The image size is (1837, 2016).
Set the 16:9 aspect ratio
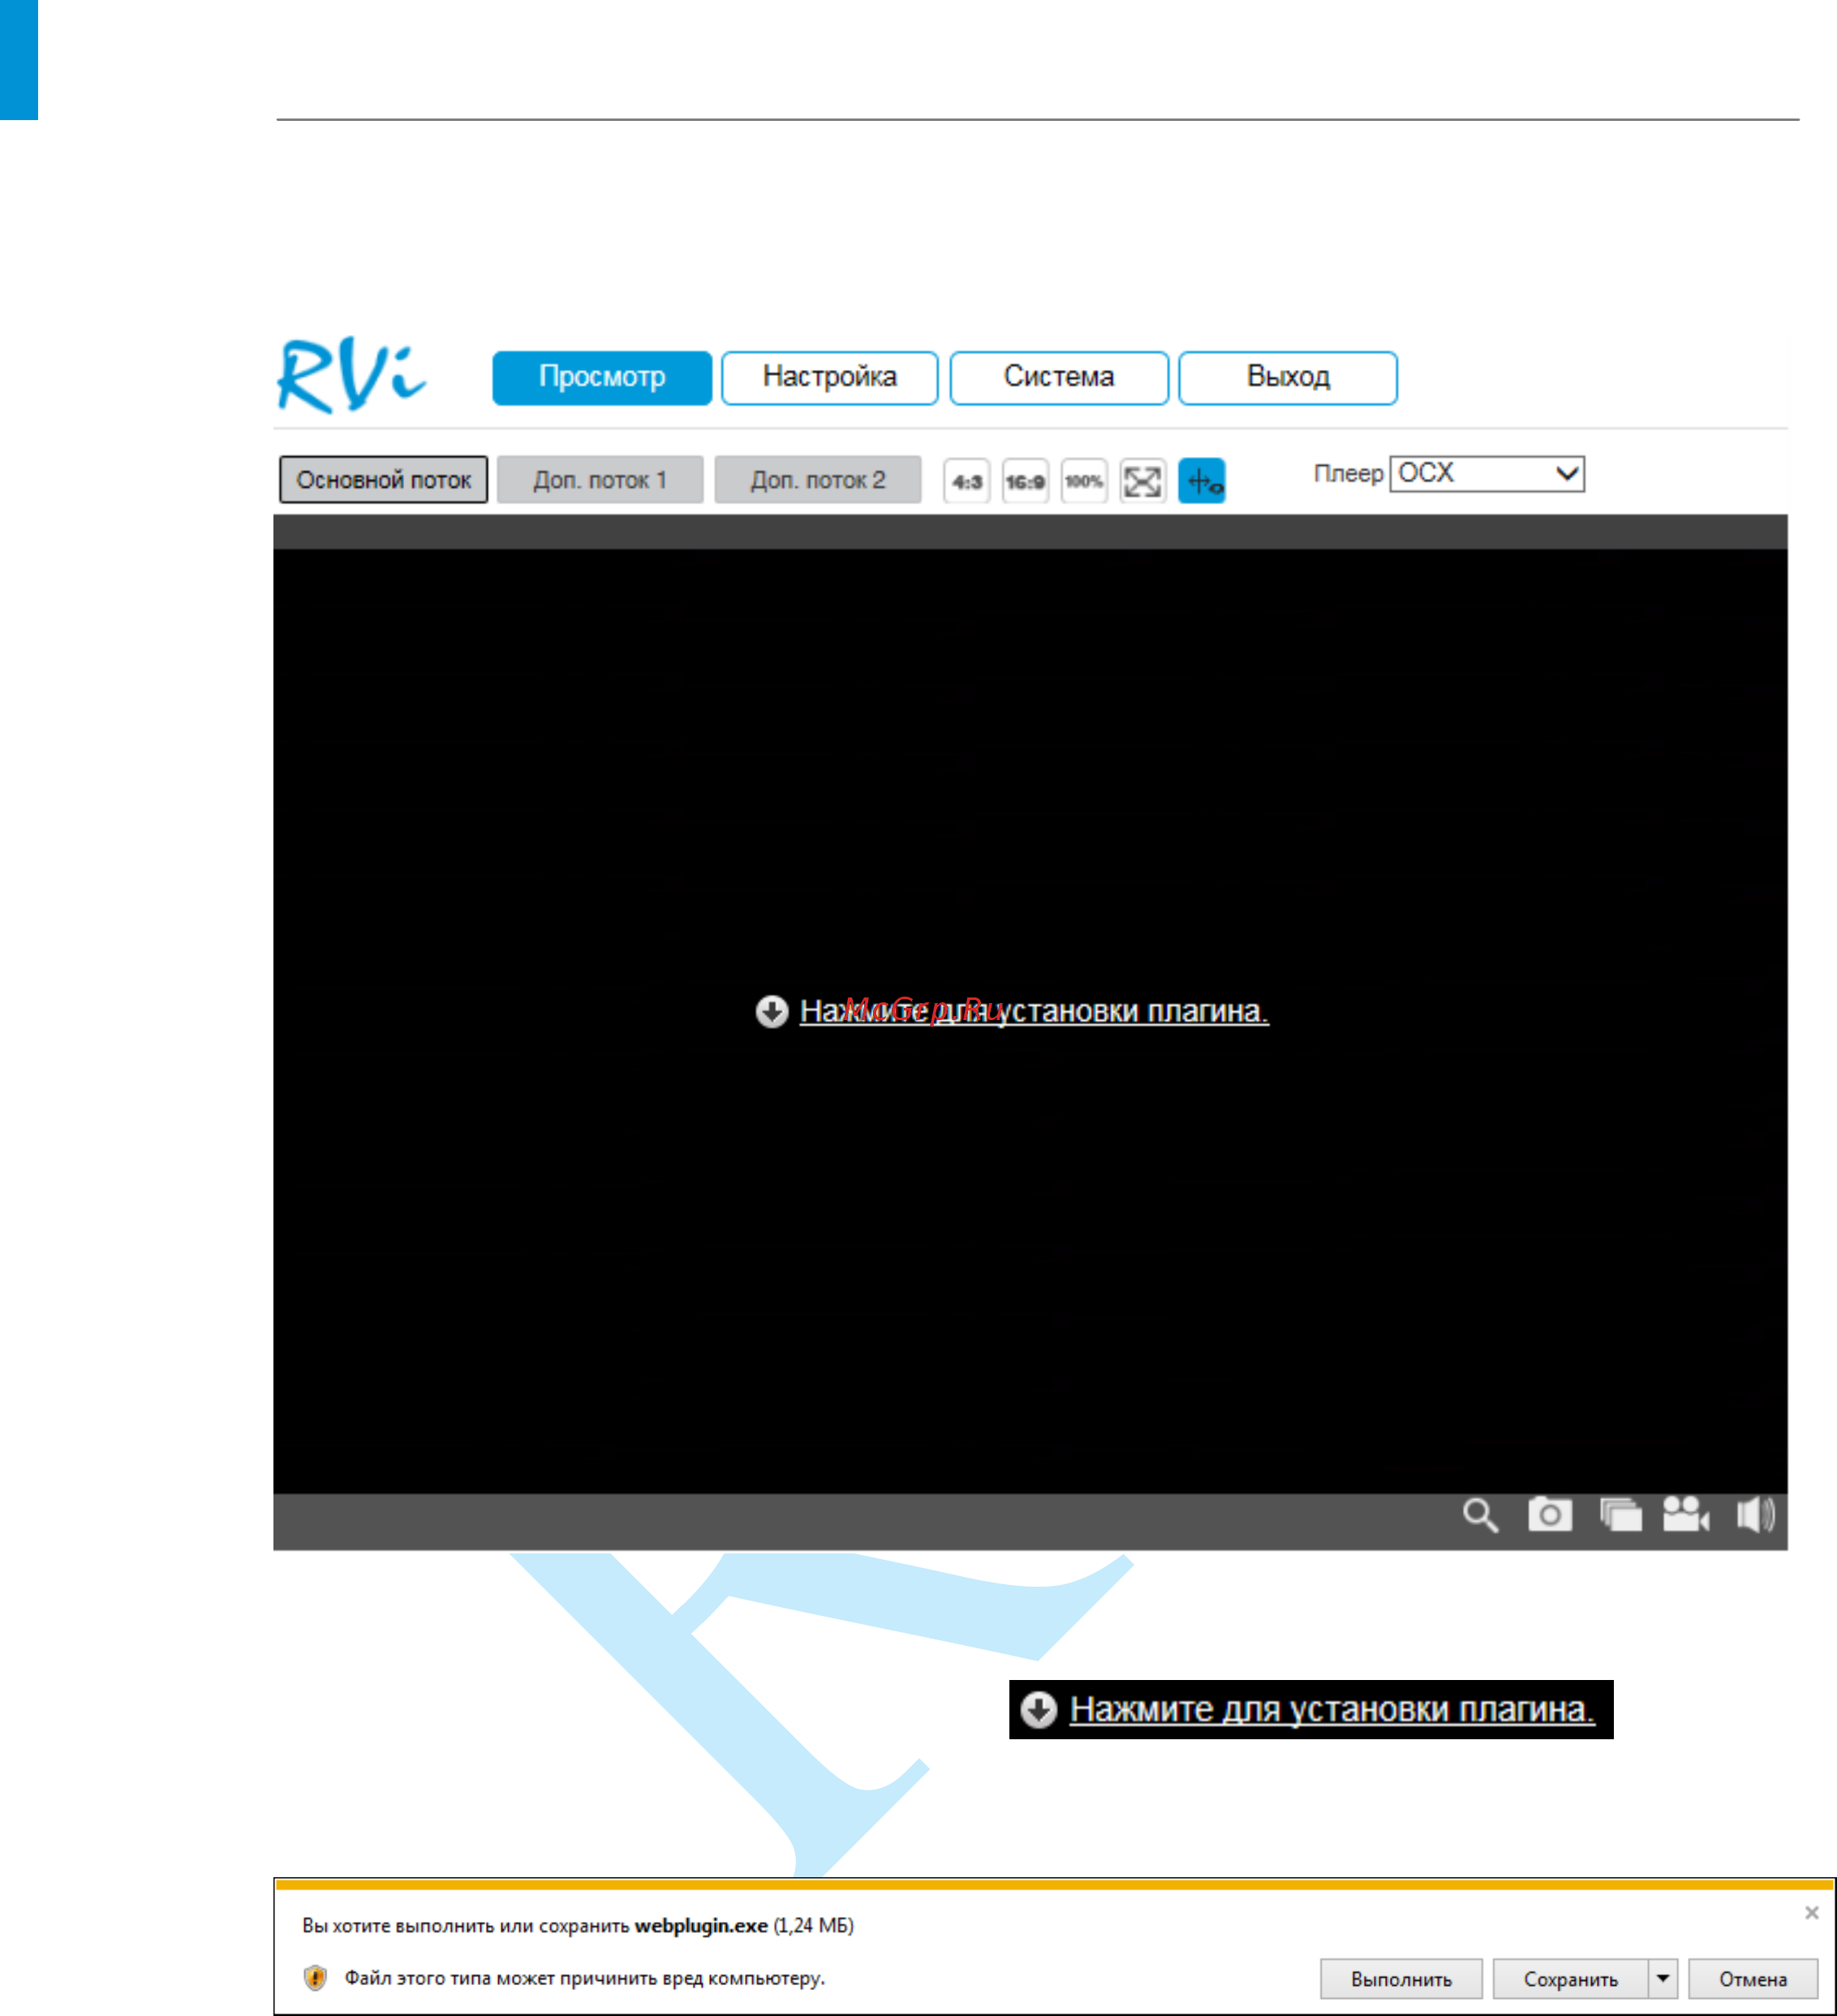1025,481
